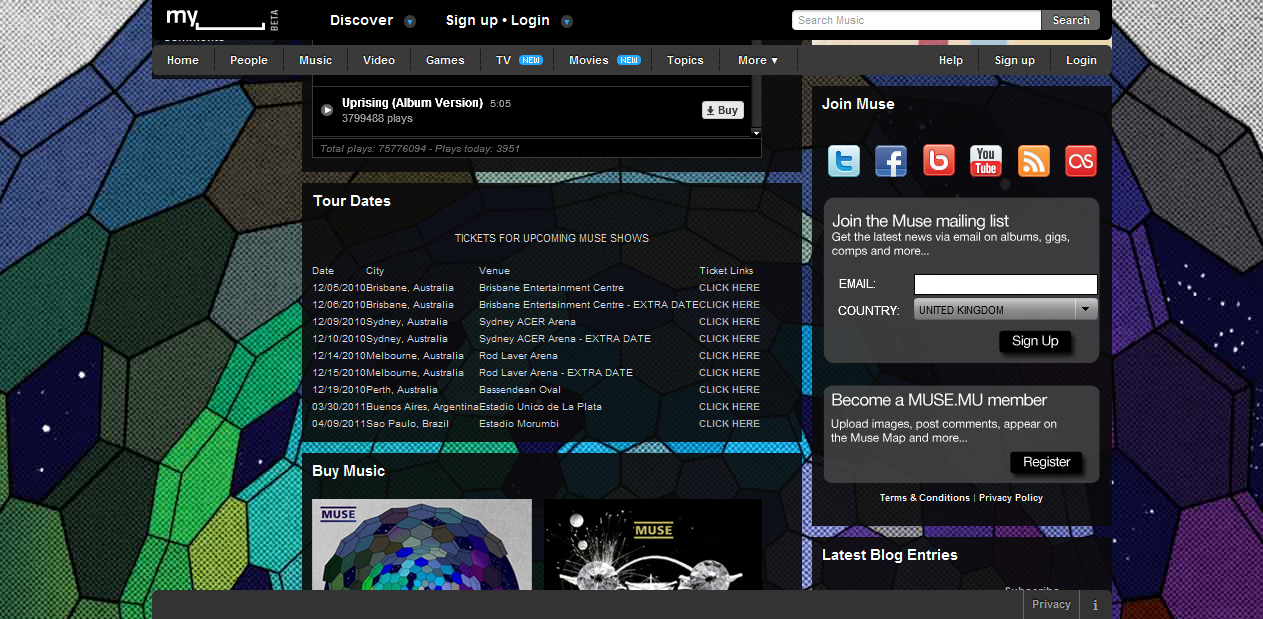This screenshot has width=1263, height=619.
Task: Focus the EMAIL input field
Action: pyautogui.click(x=1006, y=284)
